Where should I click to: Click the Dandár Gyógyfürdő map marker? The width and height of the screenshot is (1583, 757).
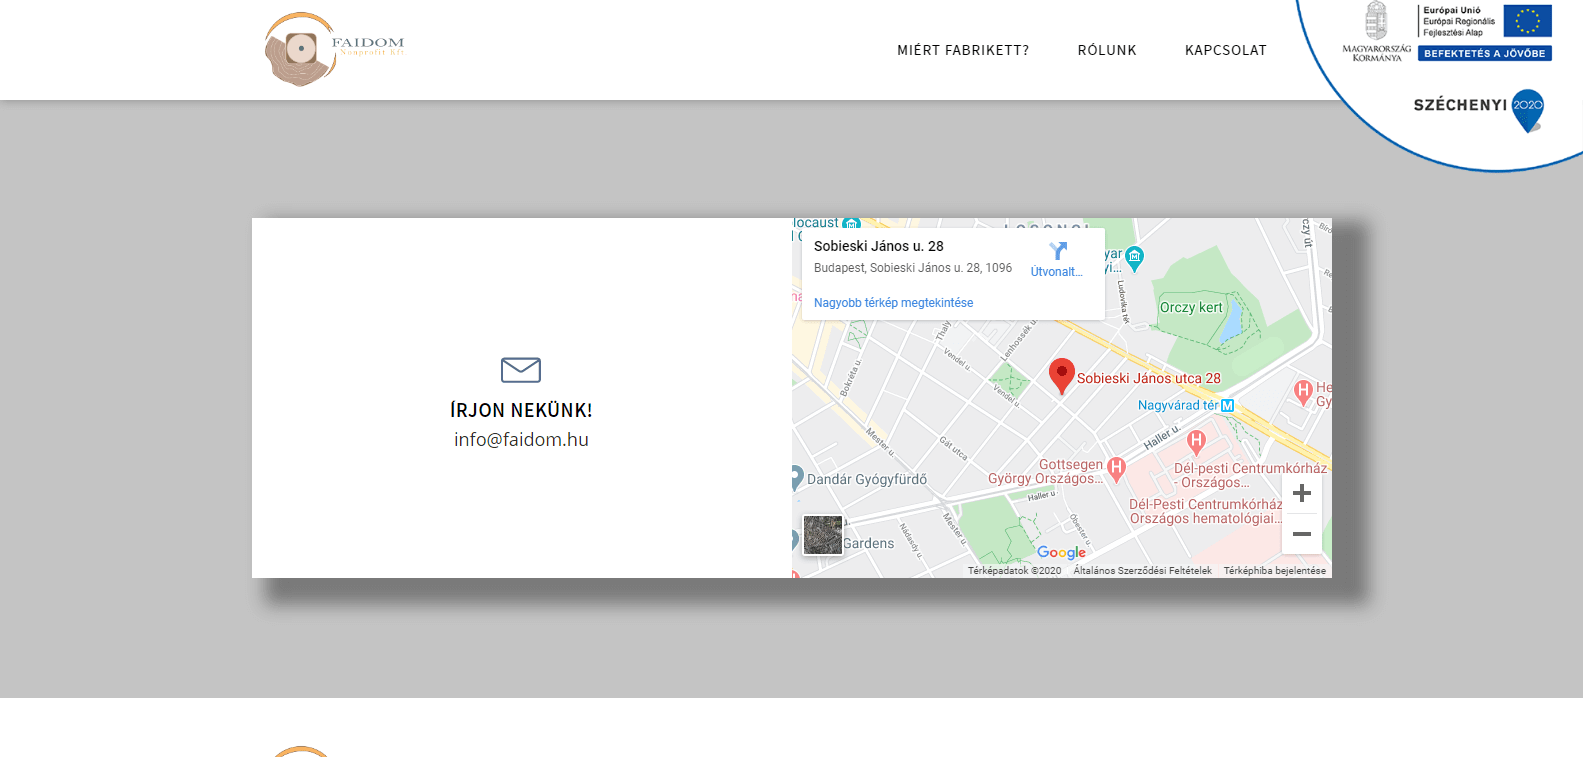tap(796, 478)
